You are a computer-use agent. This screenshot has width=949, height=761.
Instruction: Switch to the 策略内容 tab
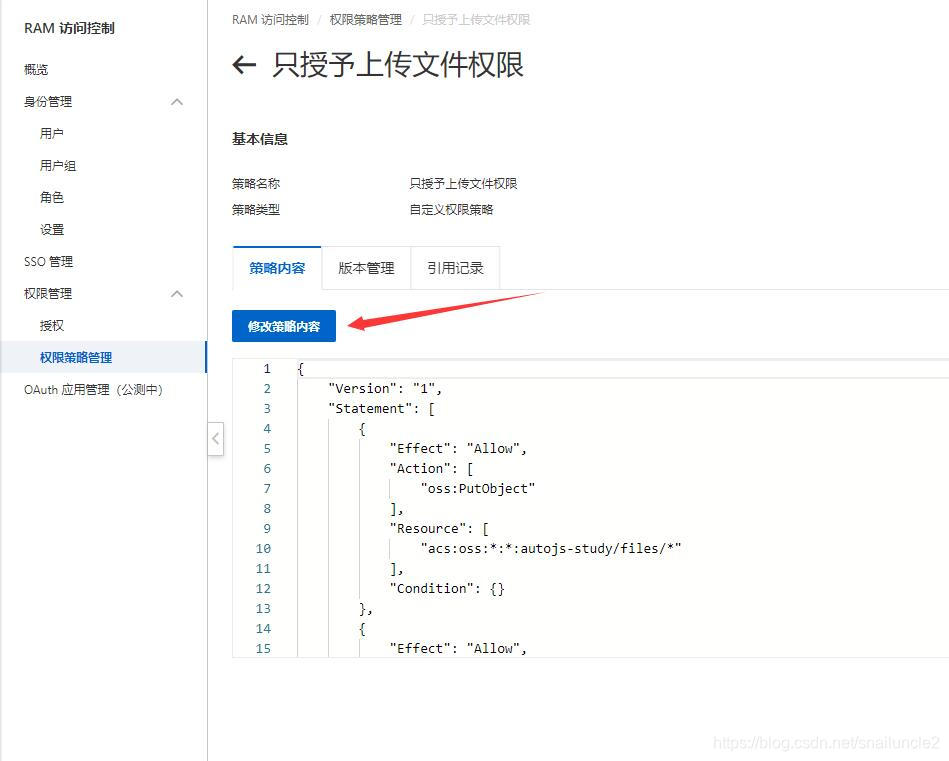coord(277,268)
